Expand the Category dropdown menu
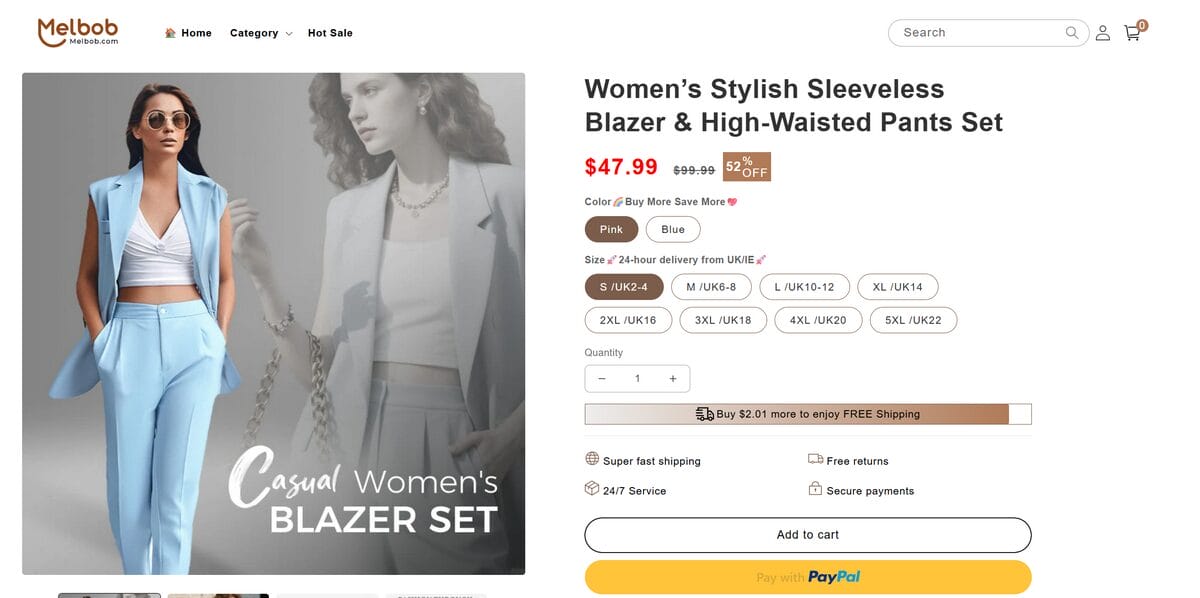The width and height of the screenshot is (1200, 598). coord(260,33)
